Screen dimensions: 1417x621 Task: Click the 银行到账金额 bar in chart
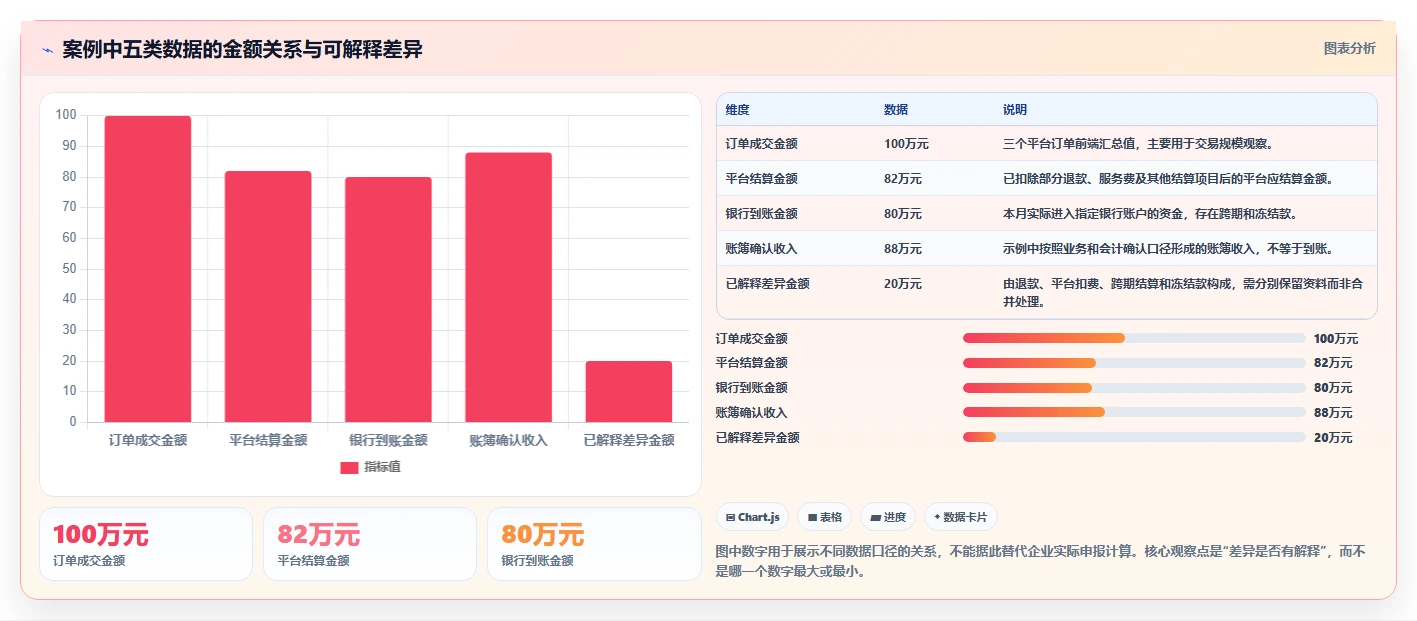(388, 299)
